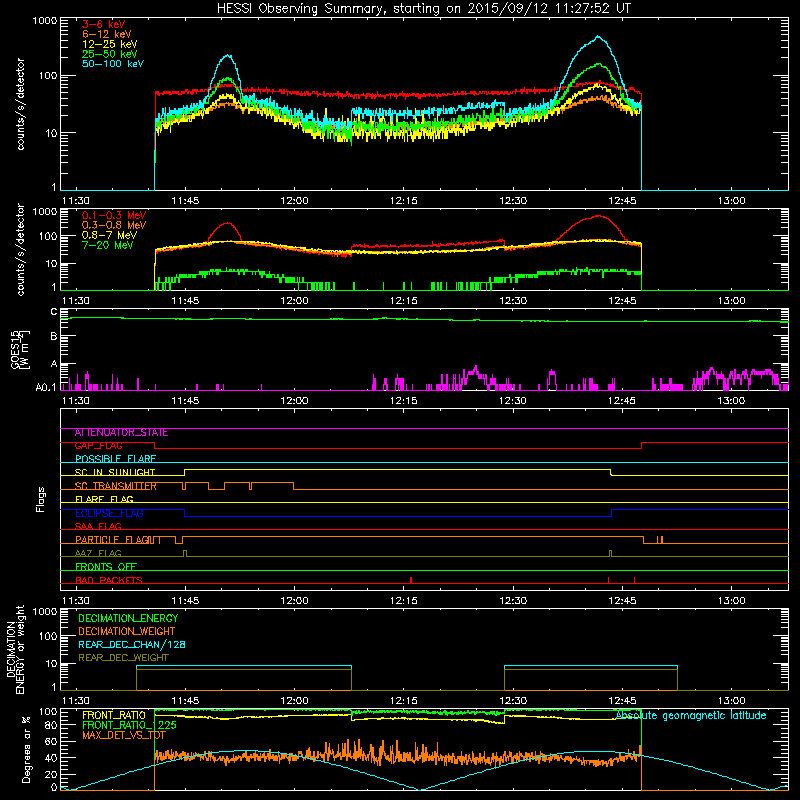The width and height of the screenshot is (800, 800).
Task: Click the 0.8-7 MeV legend label
Action: pyautogui.click(x=110, y=235)
